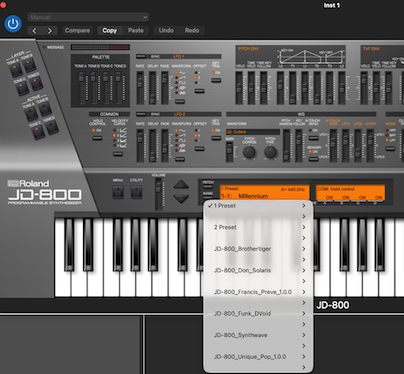The image size is (404, 374).
Task: Toggle the LFO 1 Key Trig button
Action: (x=216, y=80)
